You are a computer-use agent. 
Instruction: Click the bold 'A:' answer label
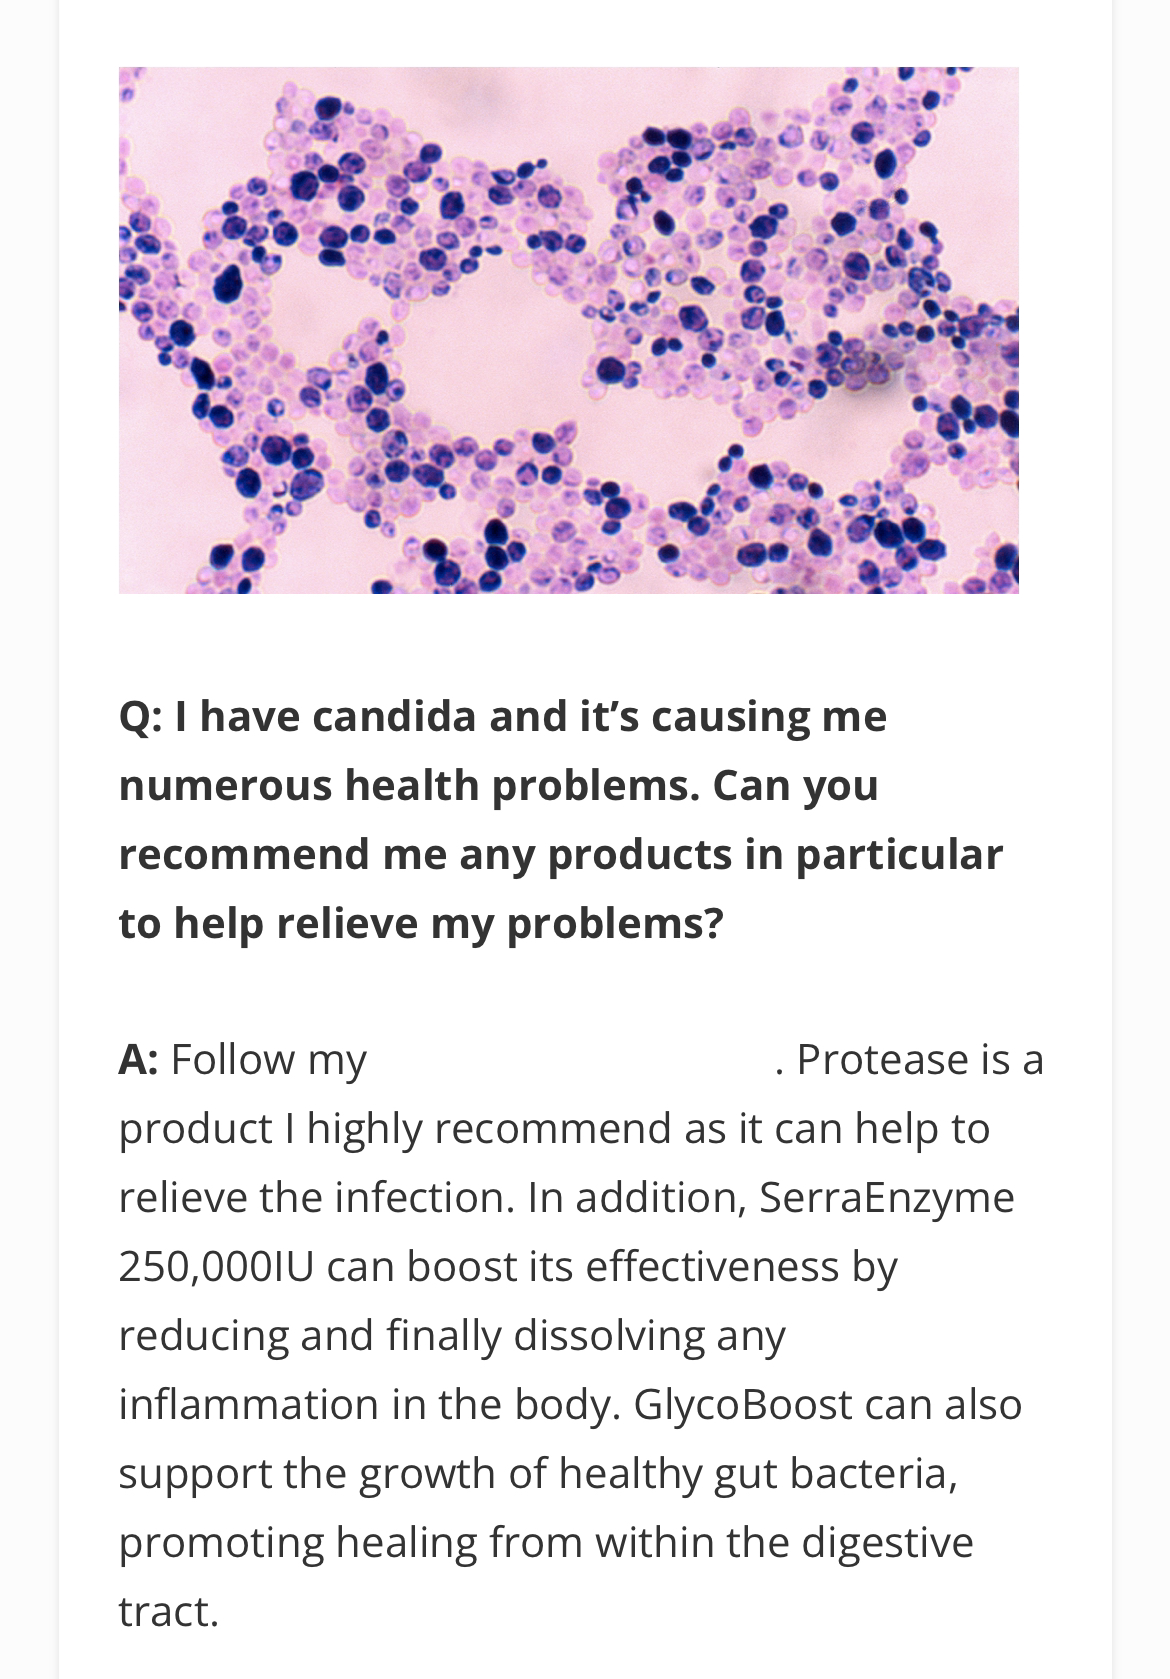(x=138, y=1059)
